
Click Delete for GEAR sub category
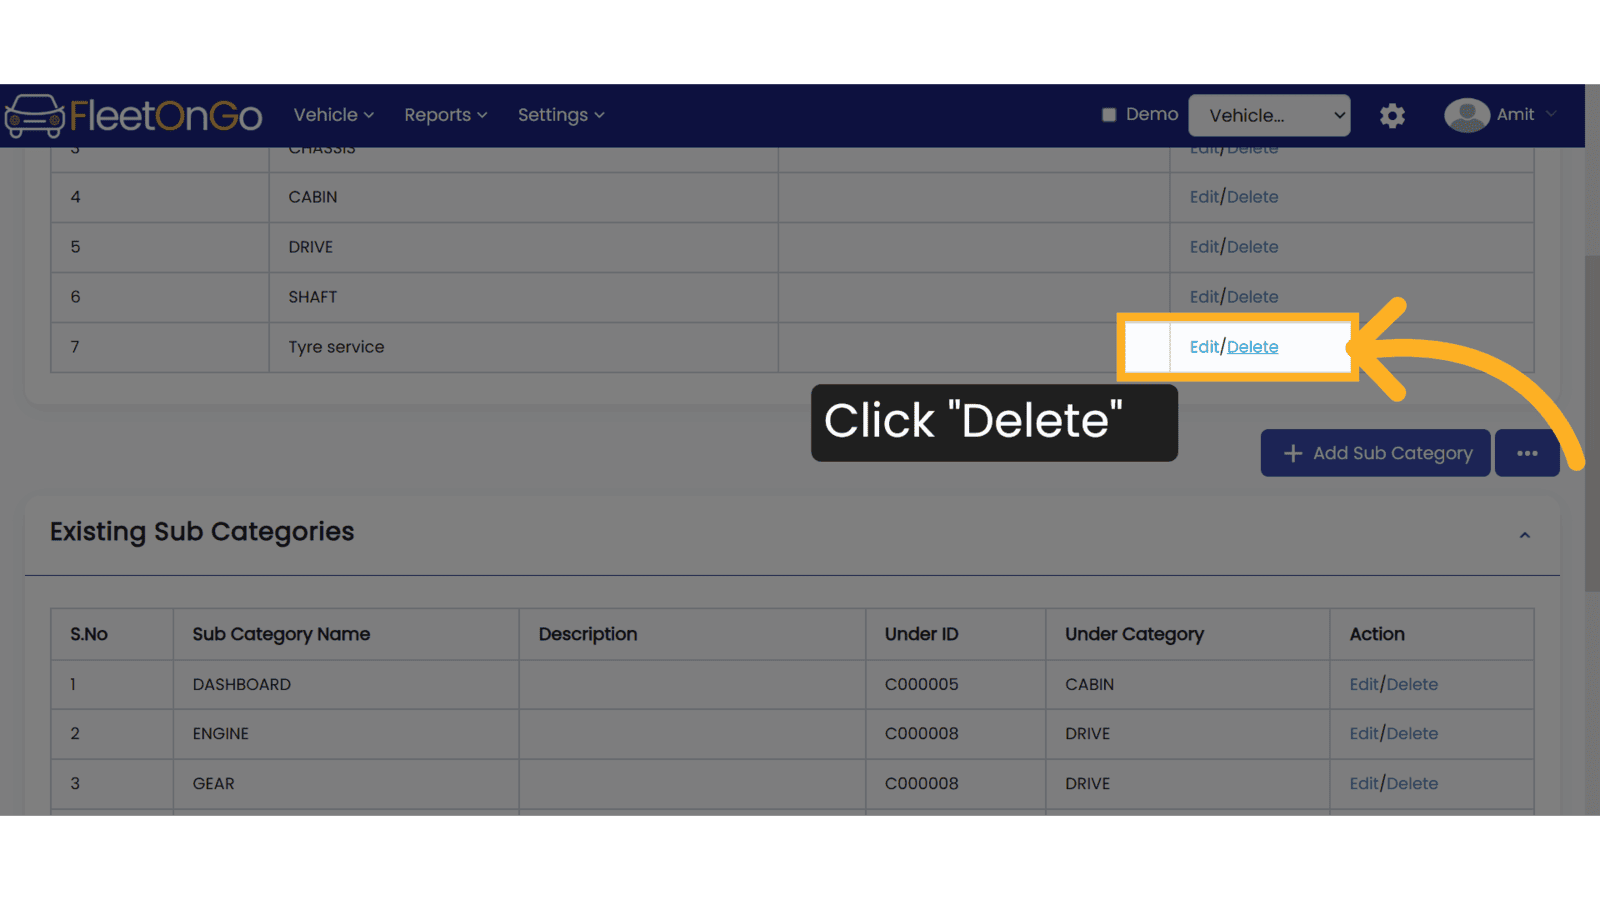pyautogui.click(x=1412, y=784)
